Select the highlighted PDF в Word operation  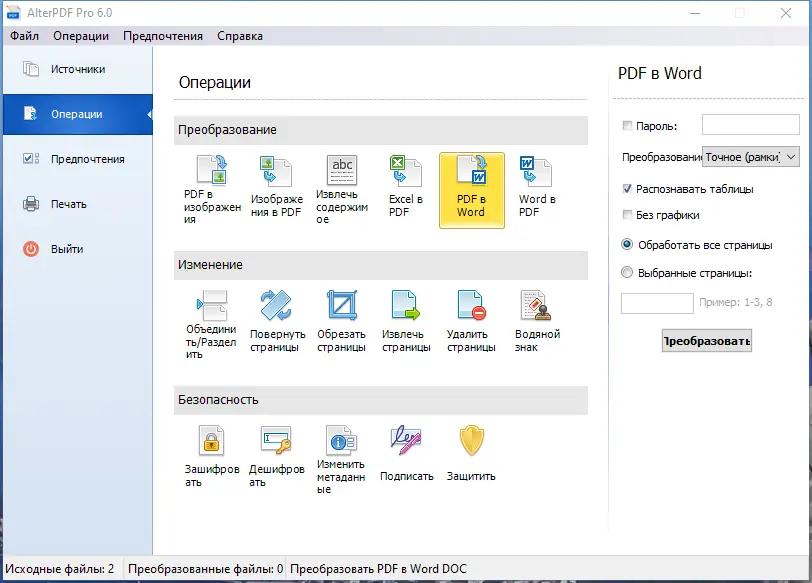471,190
